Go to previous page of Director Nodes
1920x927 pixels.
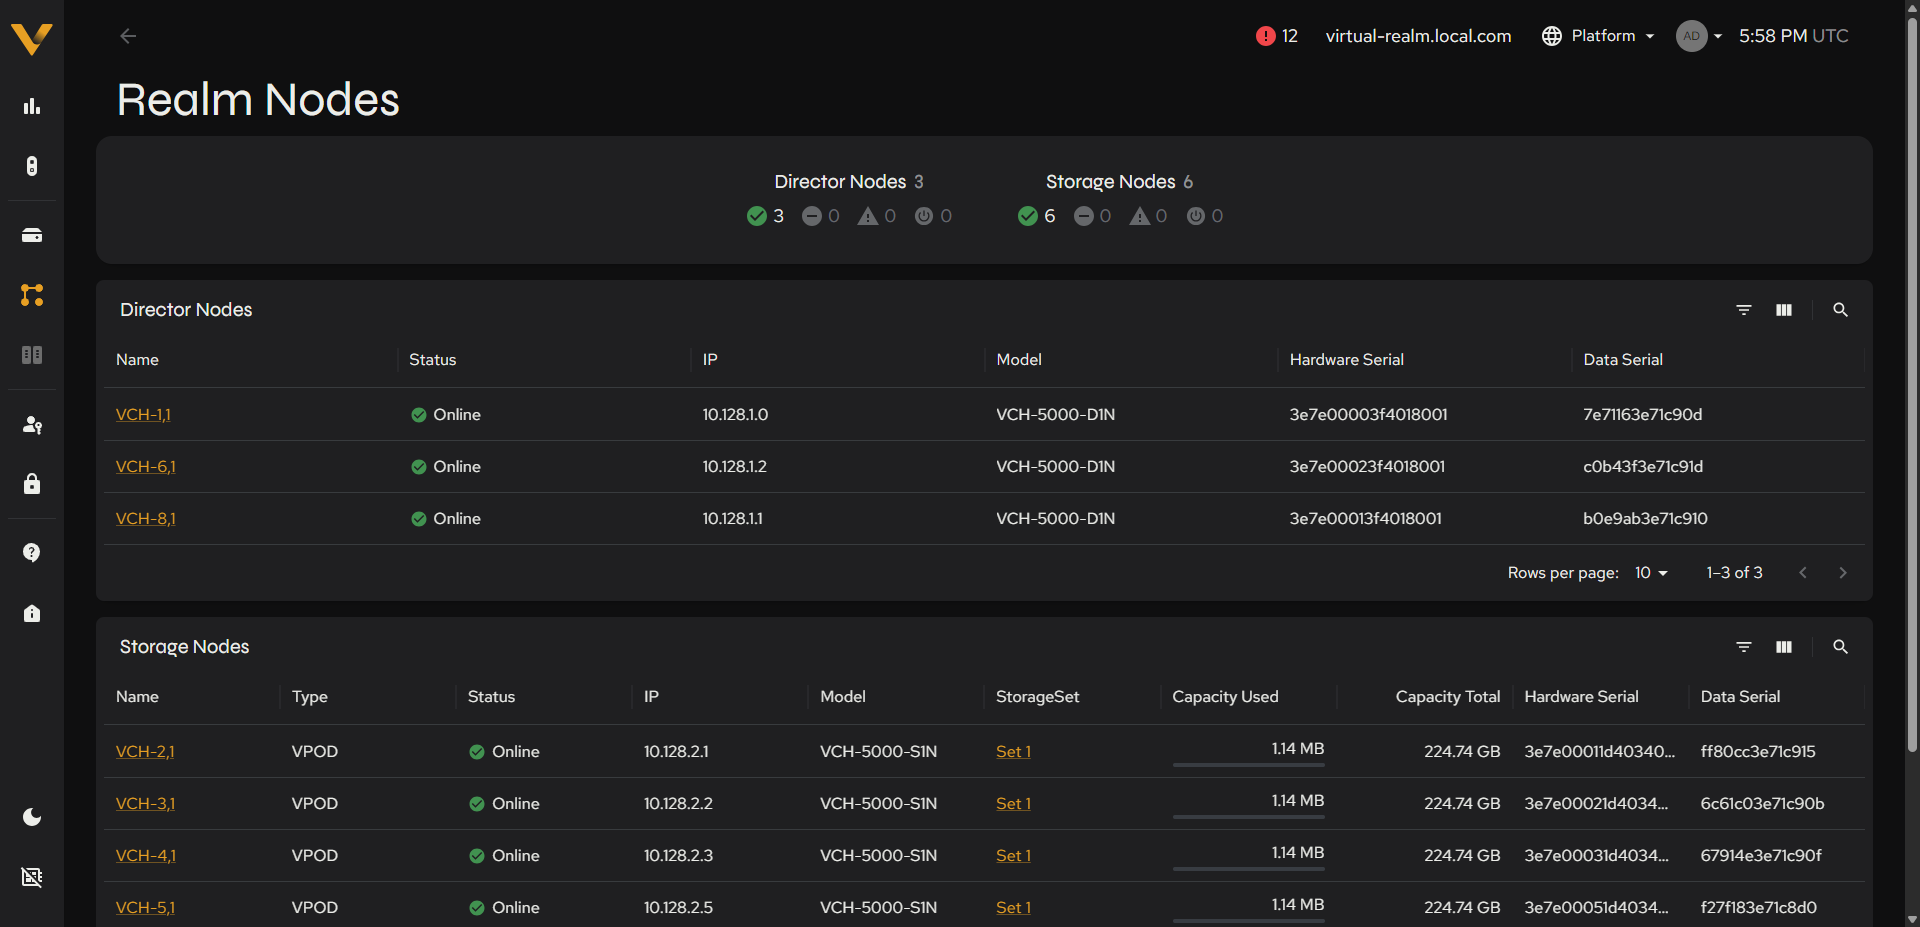coord(1803,573)
